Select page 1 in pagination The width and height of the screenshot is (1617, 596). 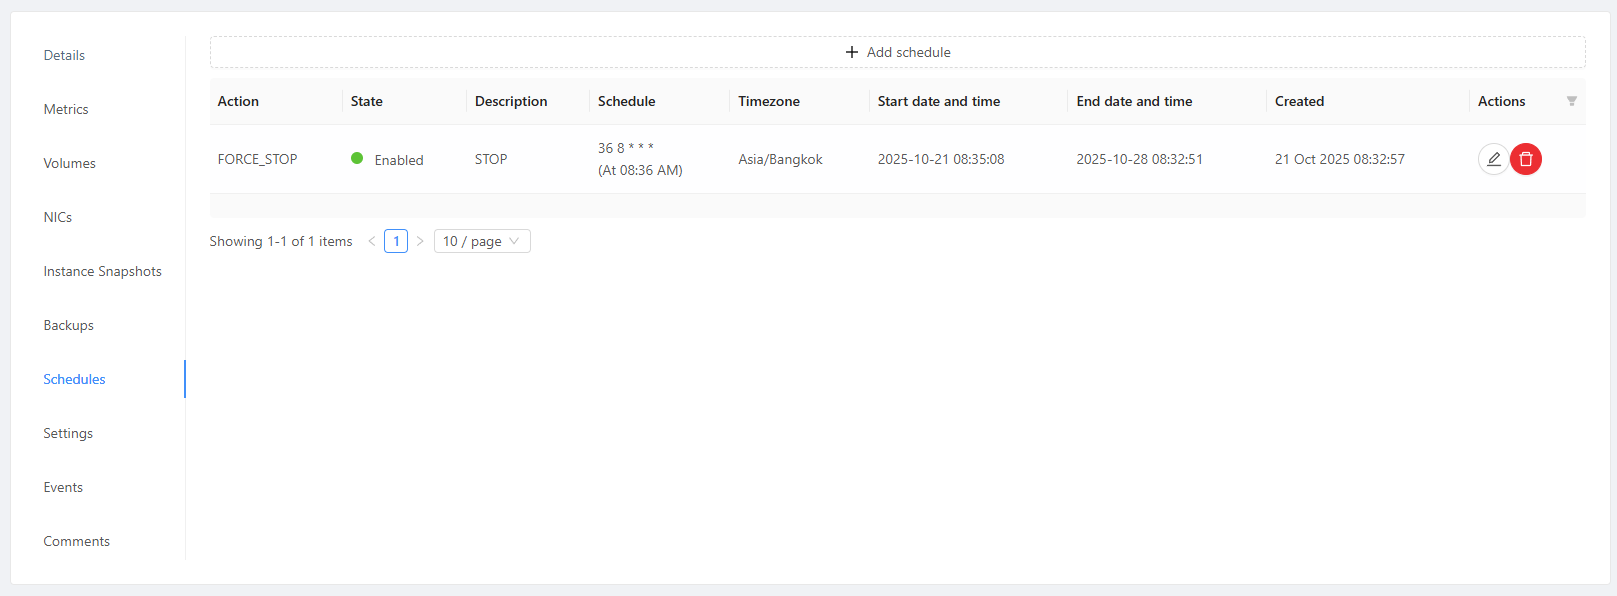click(396, 241)
